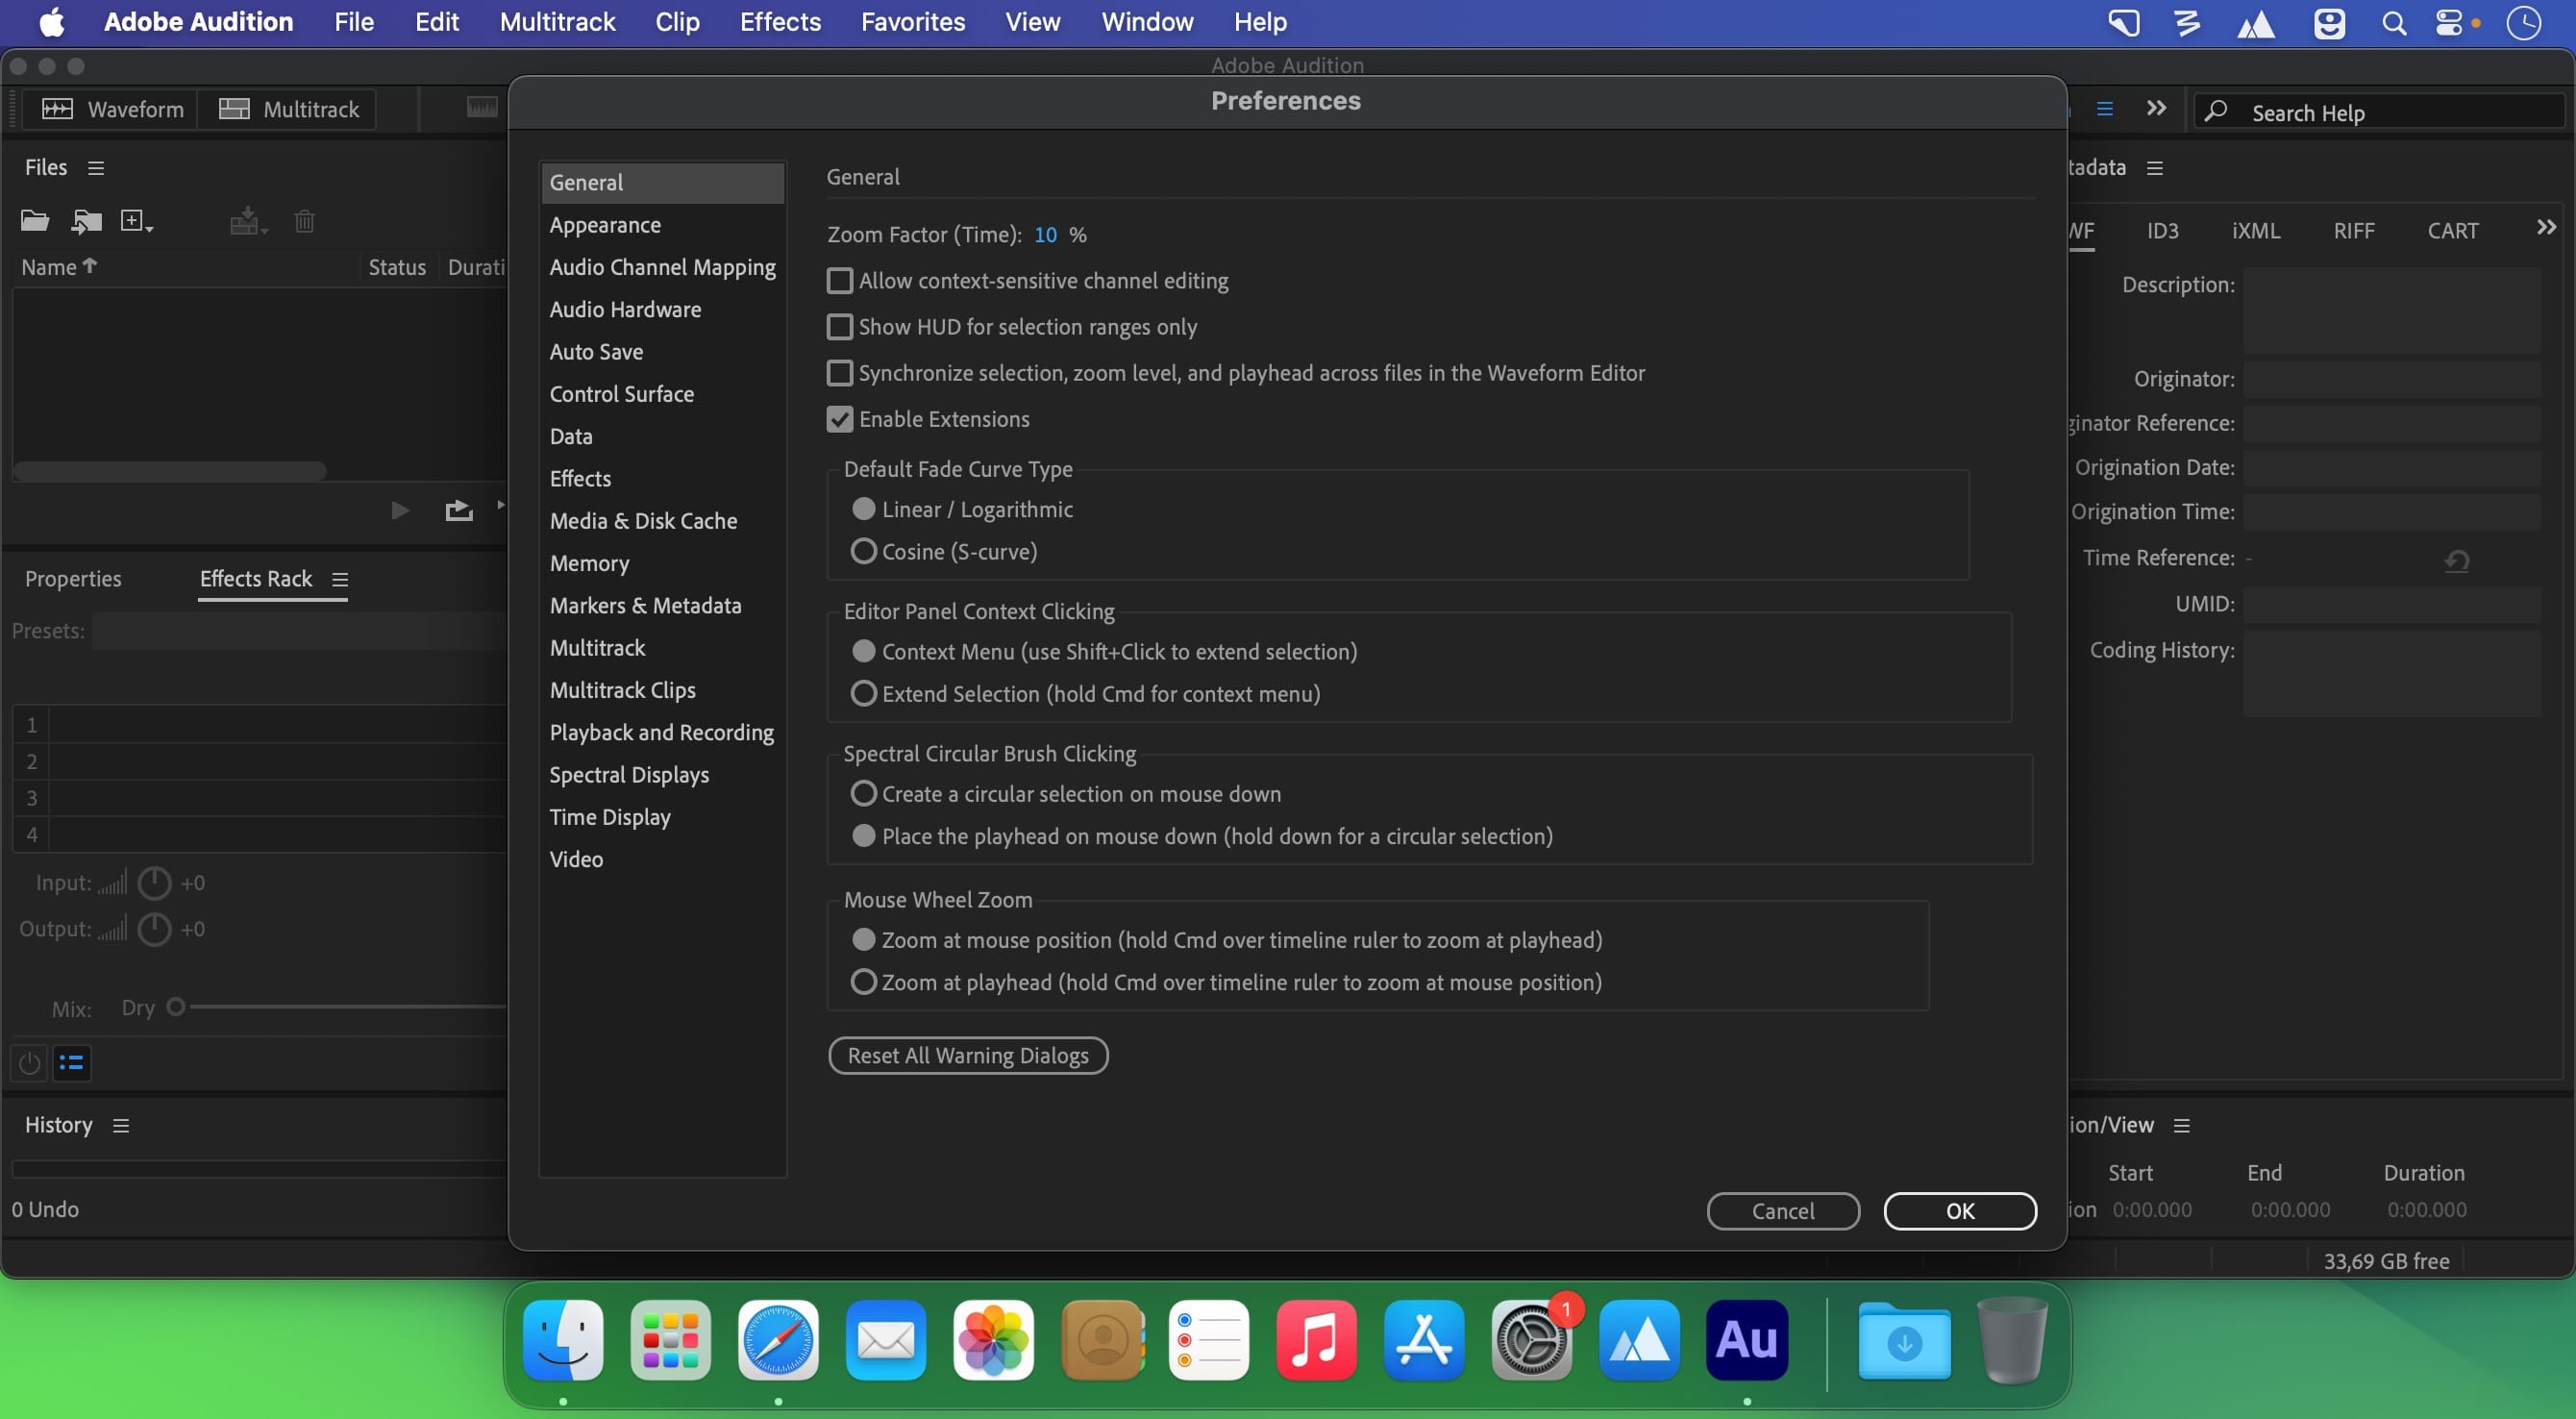The image size is (2576, 1419).
Task: Click the Insert into Multitrack icon
Action: pos(248,220)
